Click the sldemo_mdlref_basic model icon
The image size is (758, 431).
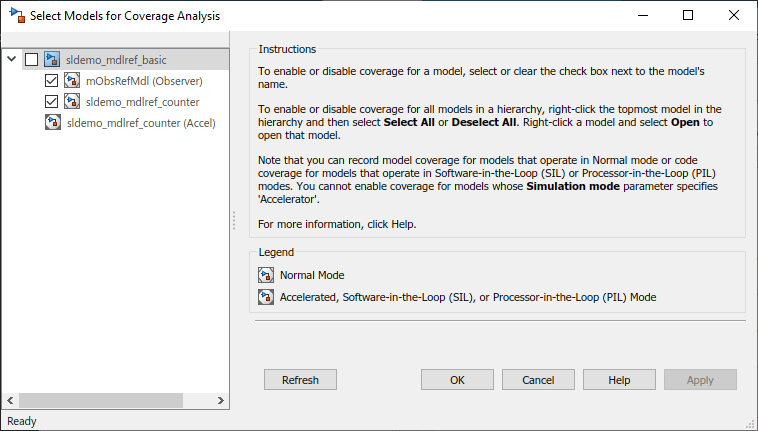(51, 59)
